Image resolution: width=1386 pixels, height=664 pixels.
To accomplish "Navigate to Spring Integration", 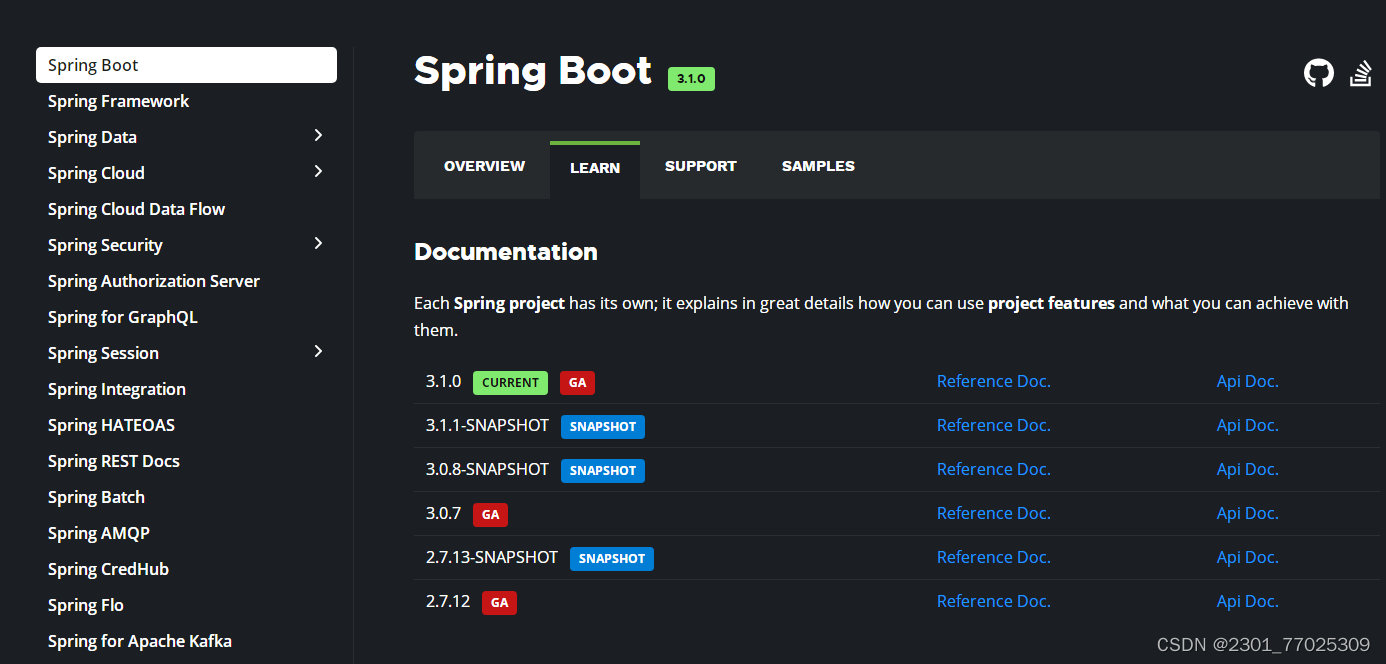I will tap(117, 389).
